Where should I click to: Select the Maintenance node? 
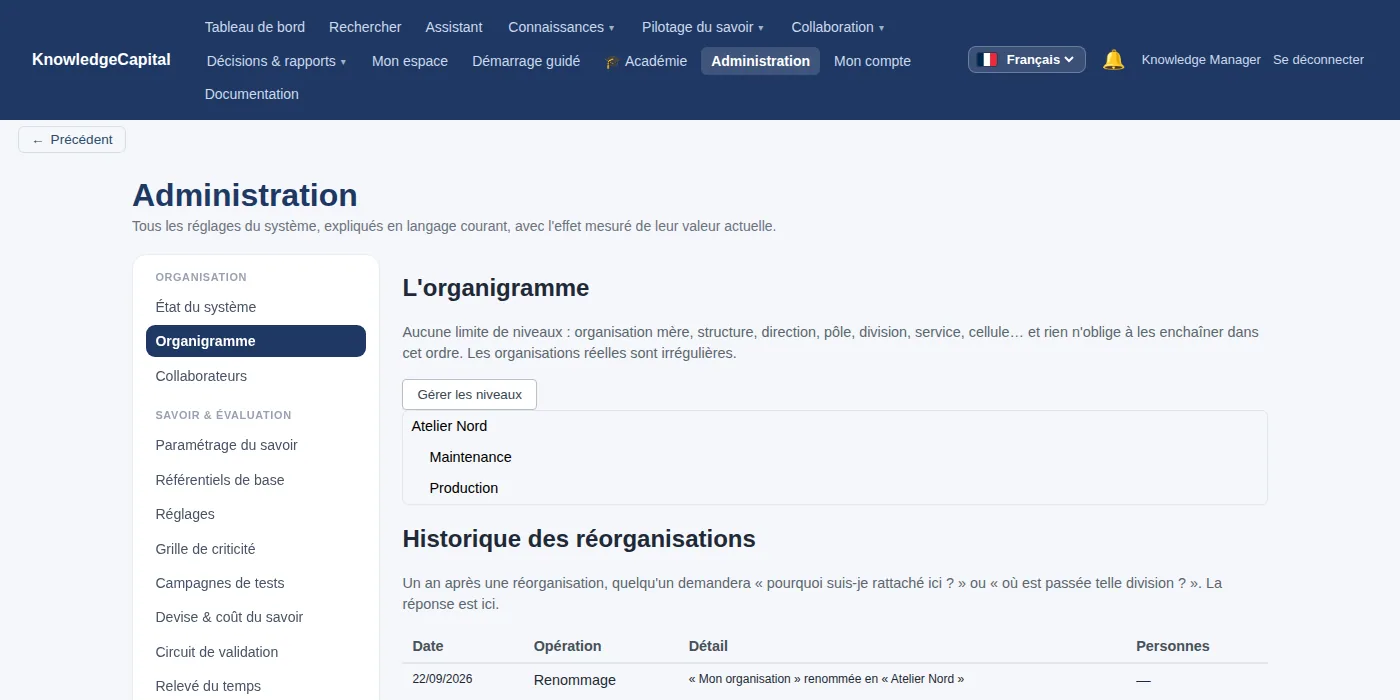coord(470,457)
